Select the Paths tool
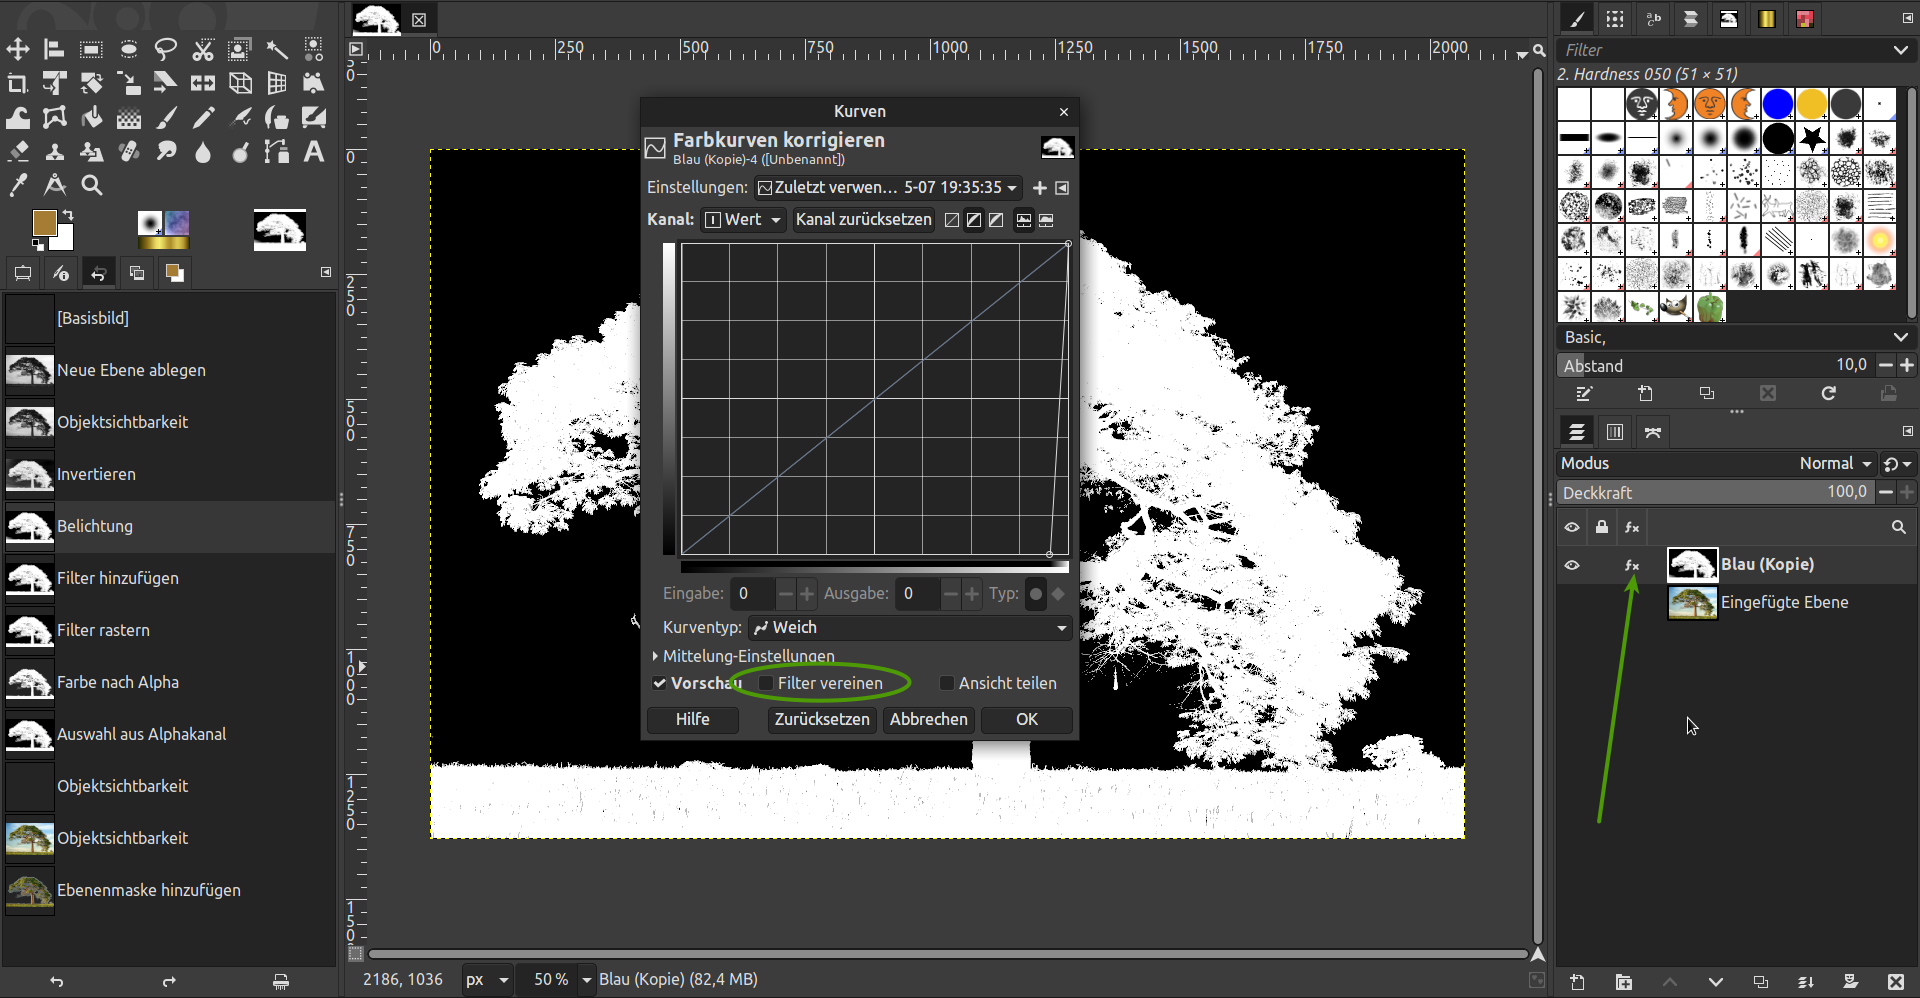1920x998 pixels. pyautogui.click(x=277, y=152)
